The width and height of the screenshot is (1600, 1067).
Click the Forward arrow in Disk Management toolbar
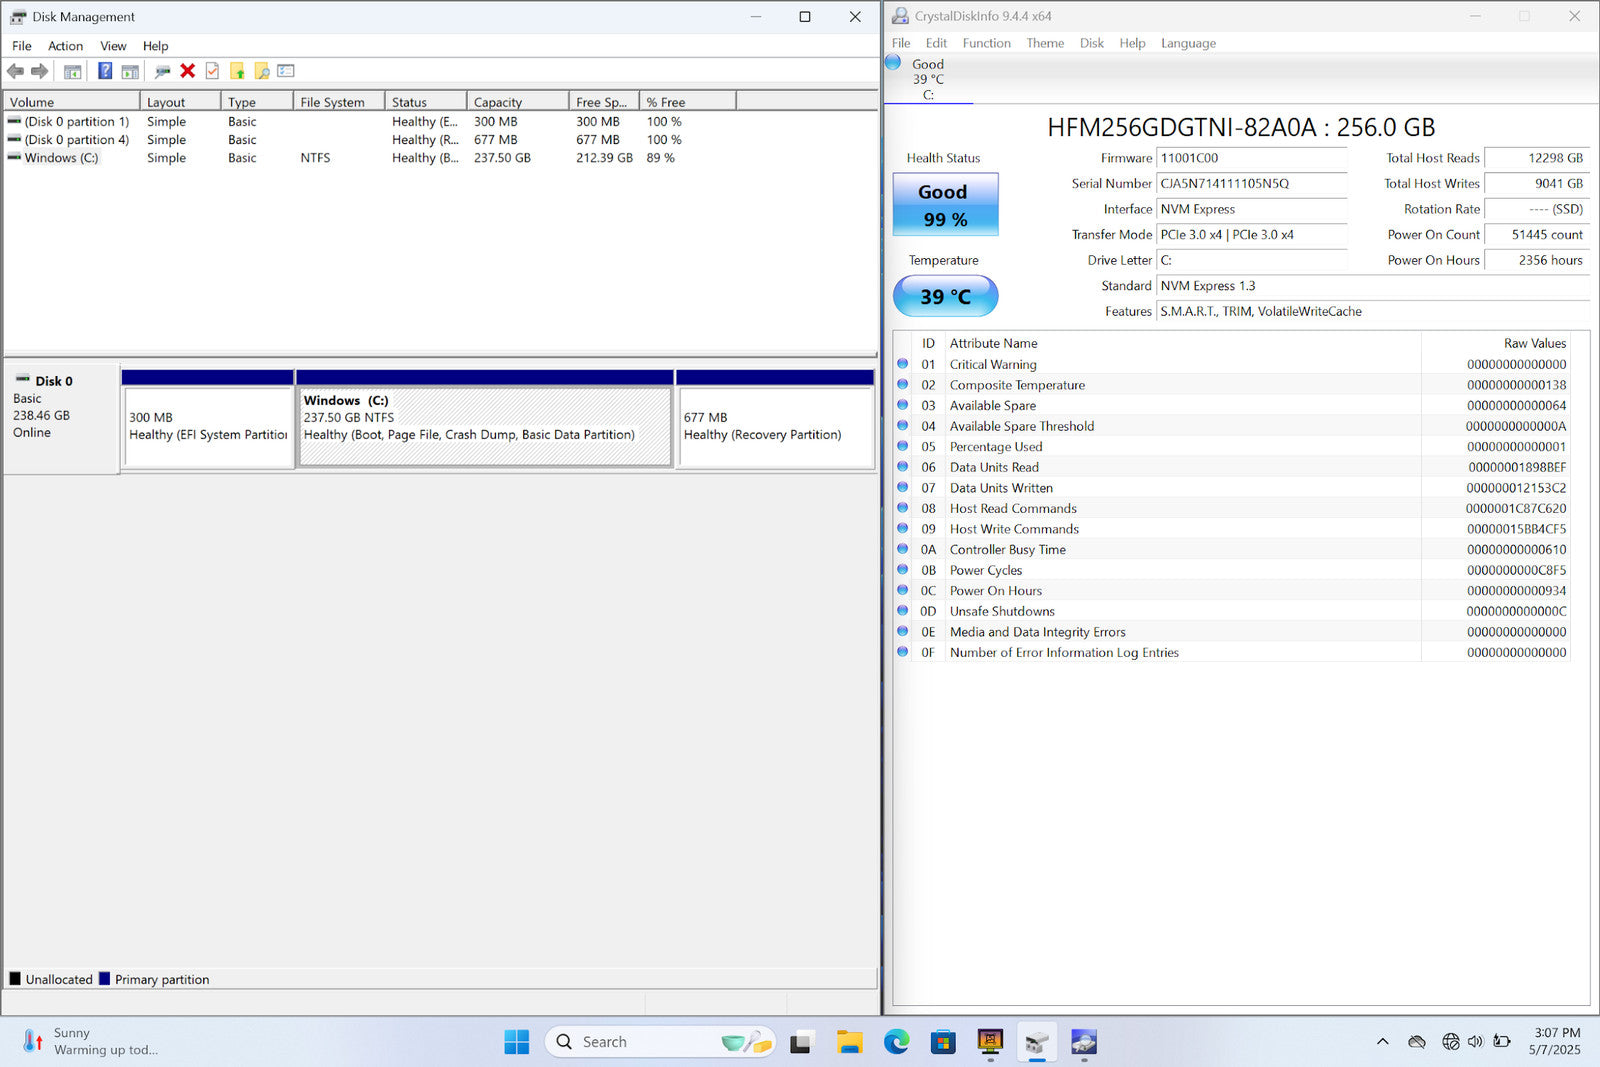click(x=39, y=71)
